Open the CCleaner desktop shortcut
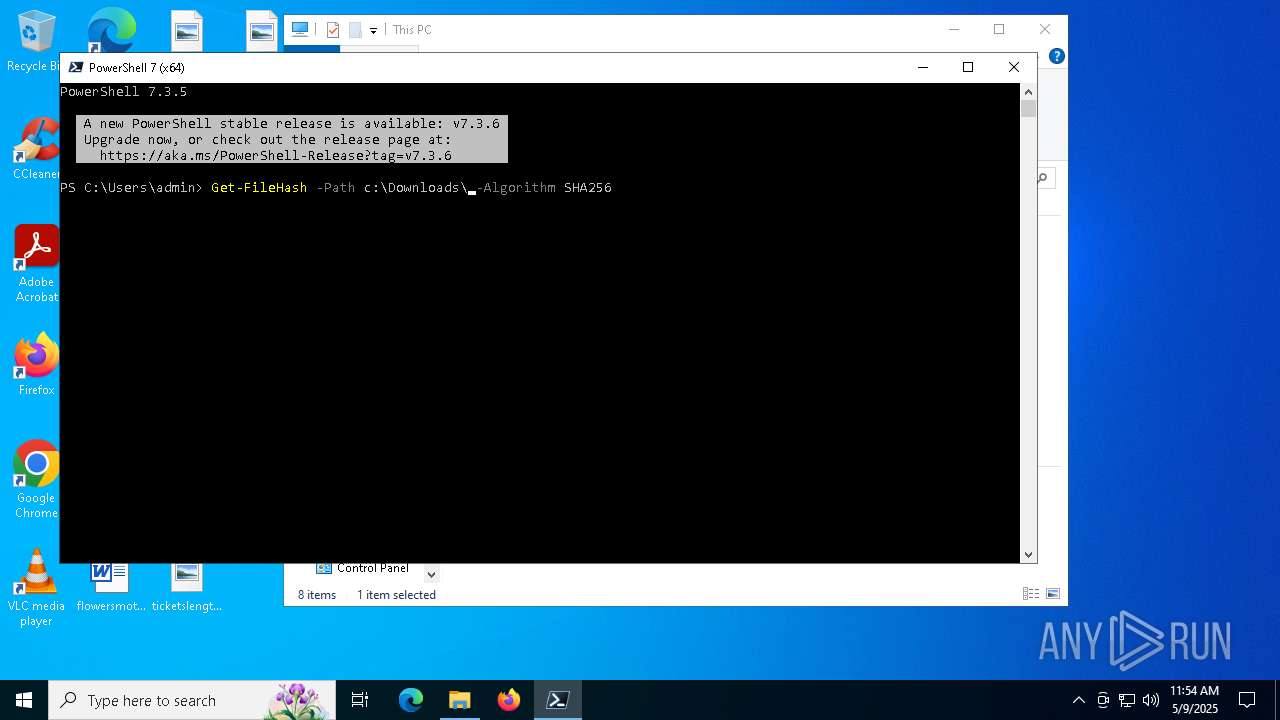1280x720 pixels. point(35,149)
